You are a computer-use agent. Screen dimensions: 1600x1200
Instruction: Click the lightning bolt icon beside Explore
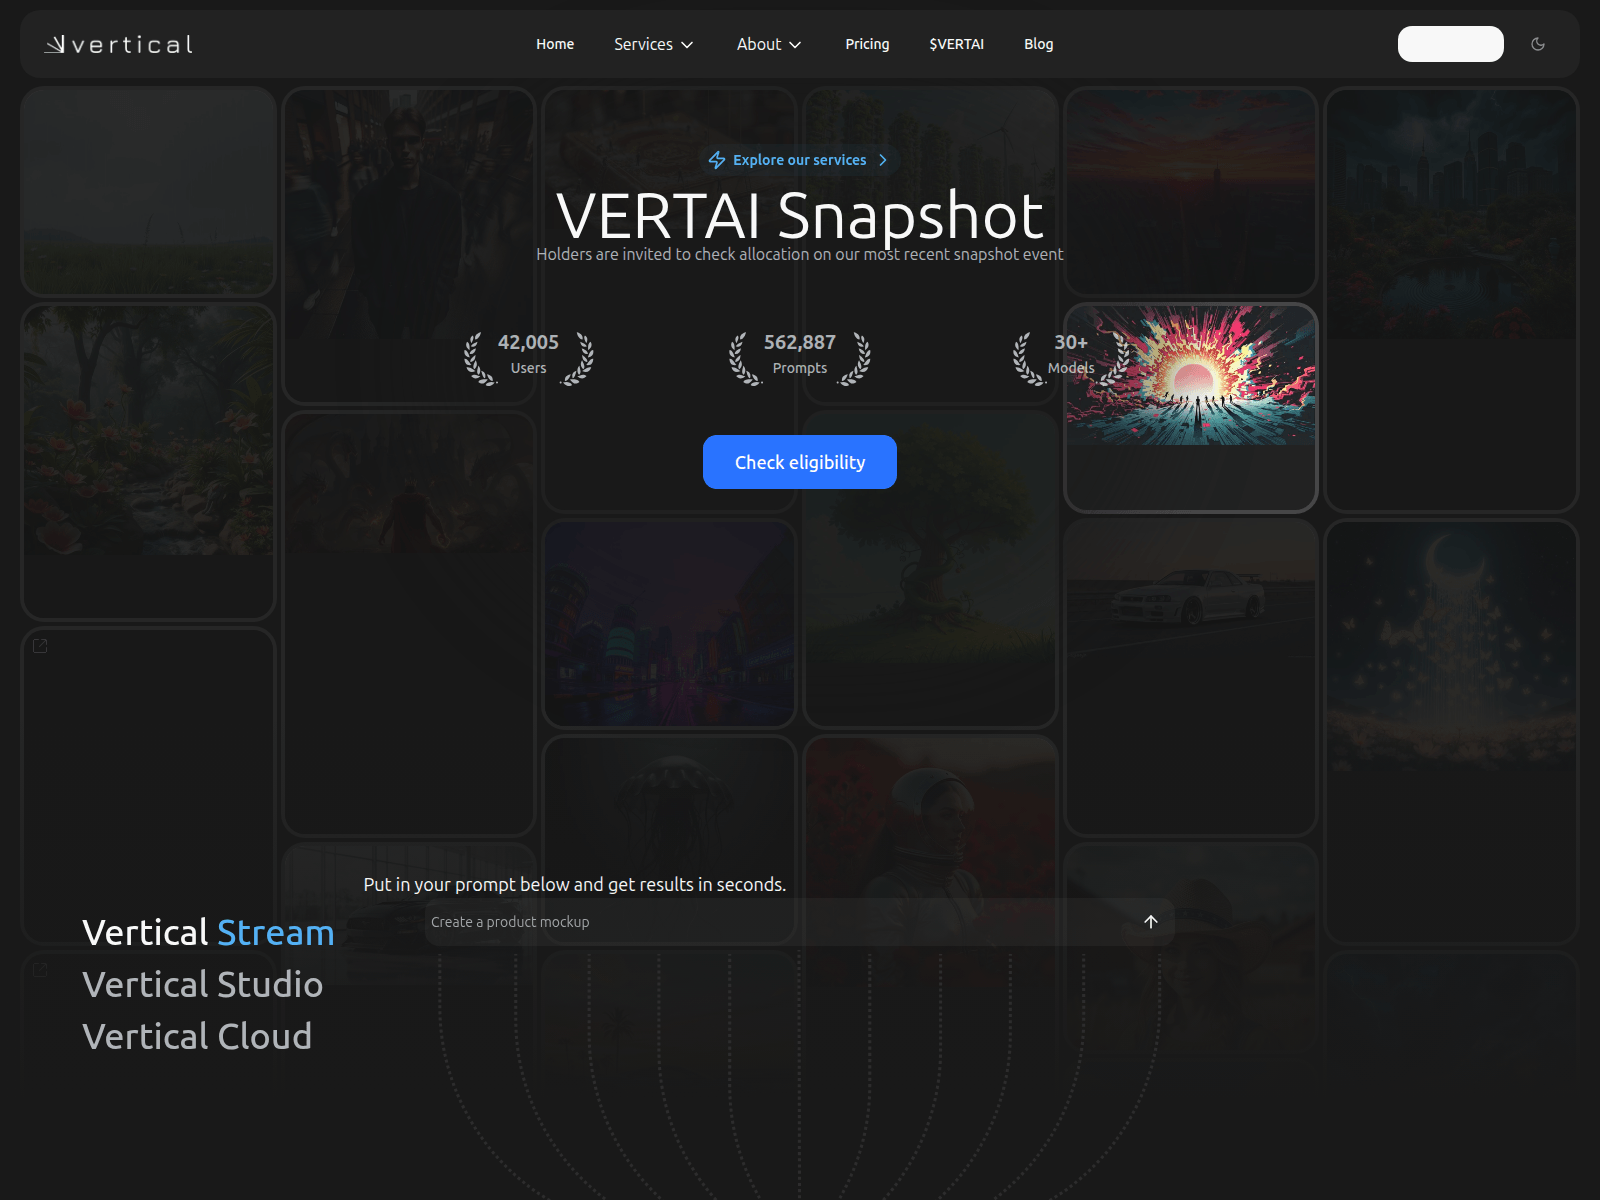tap(717, 160)
